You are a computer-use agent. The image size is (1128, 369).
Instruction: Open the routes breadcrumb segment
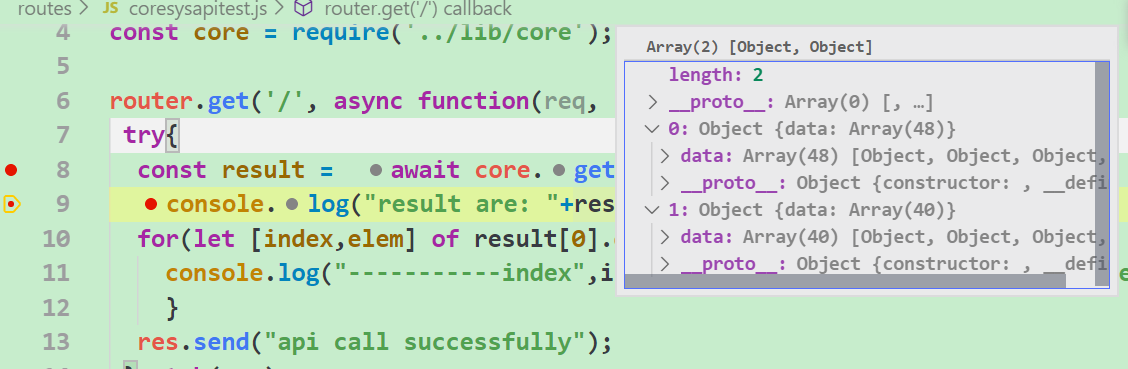45,9
